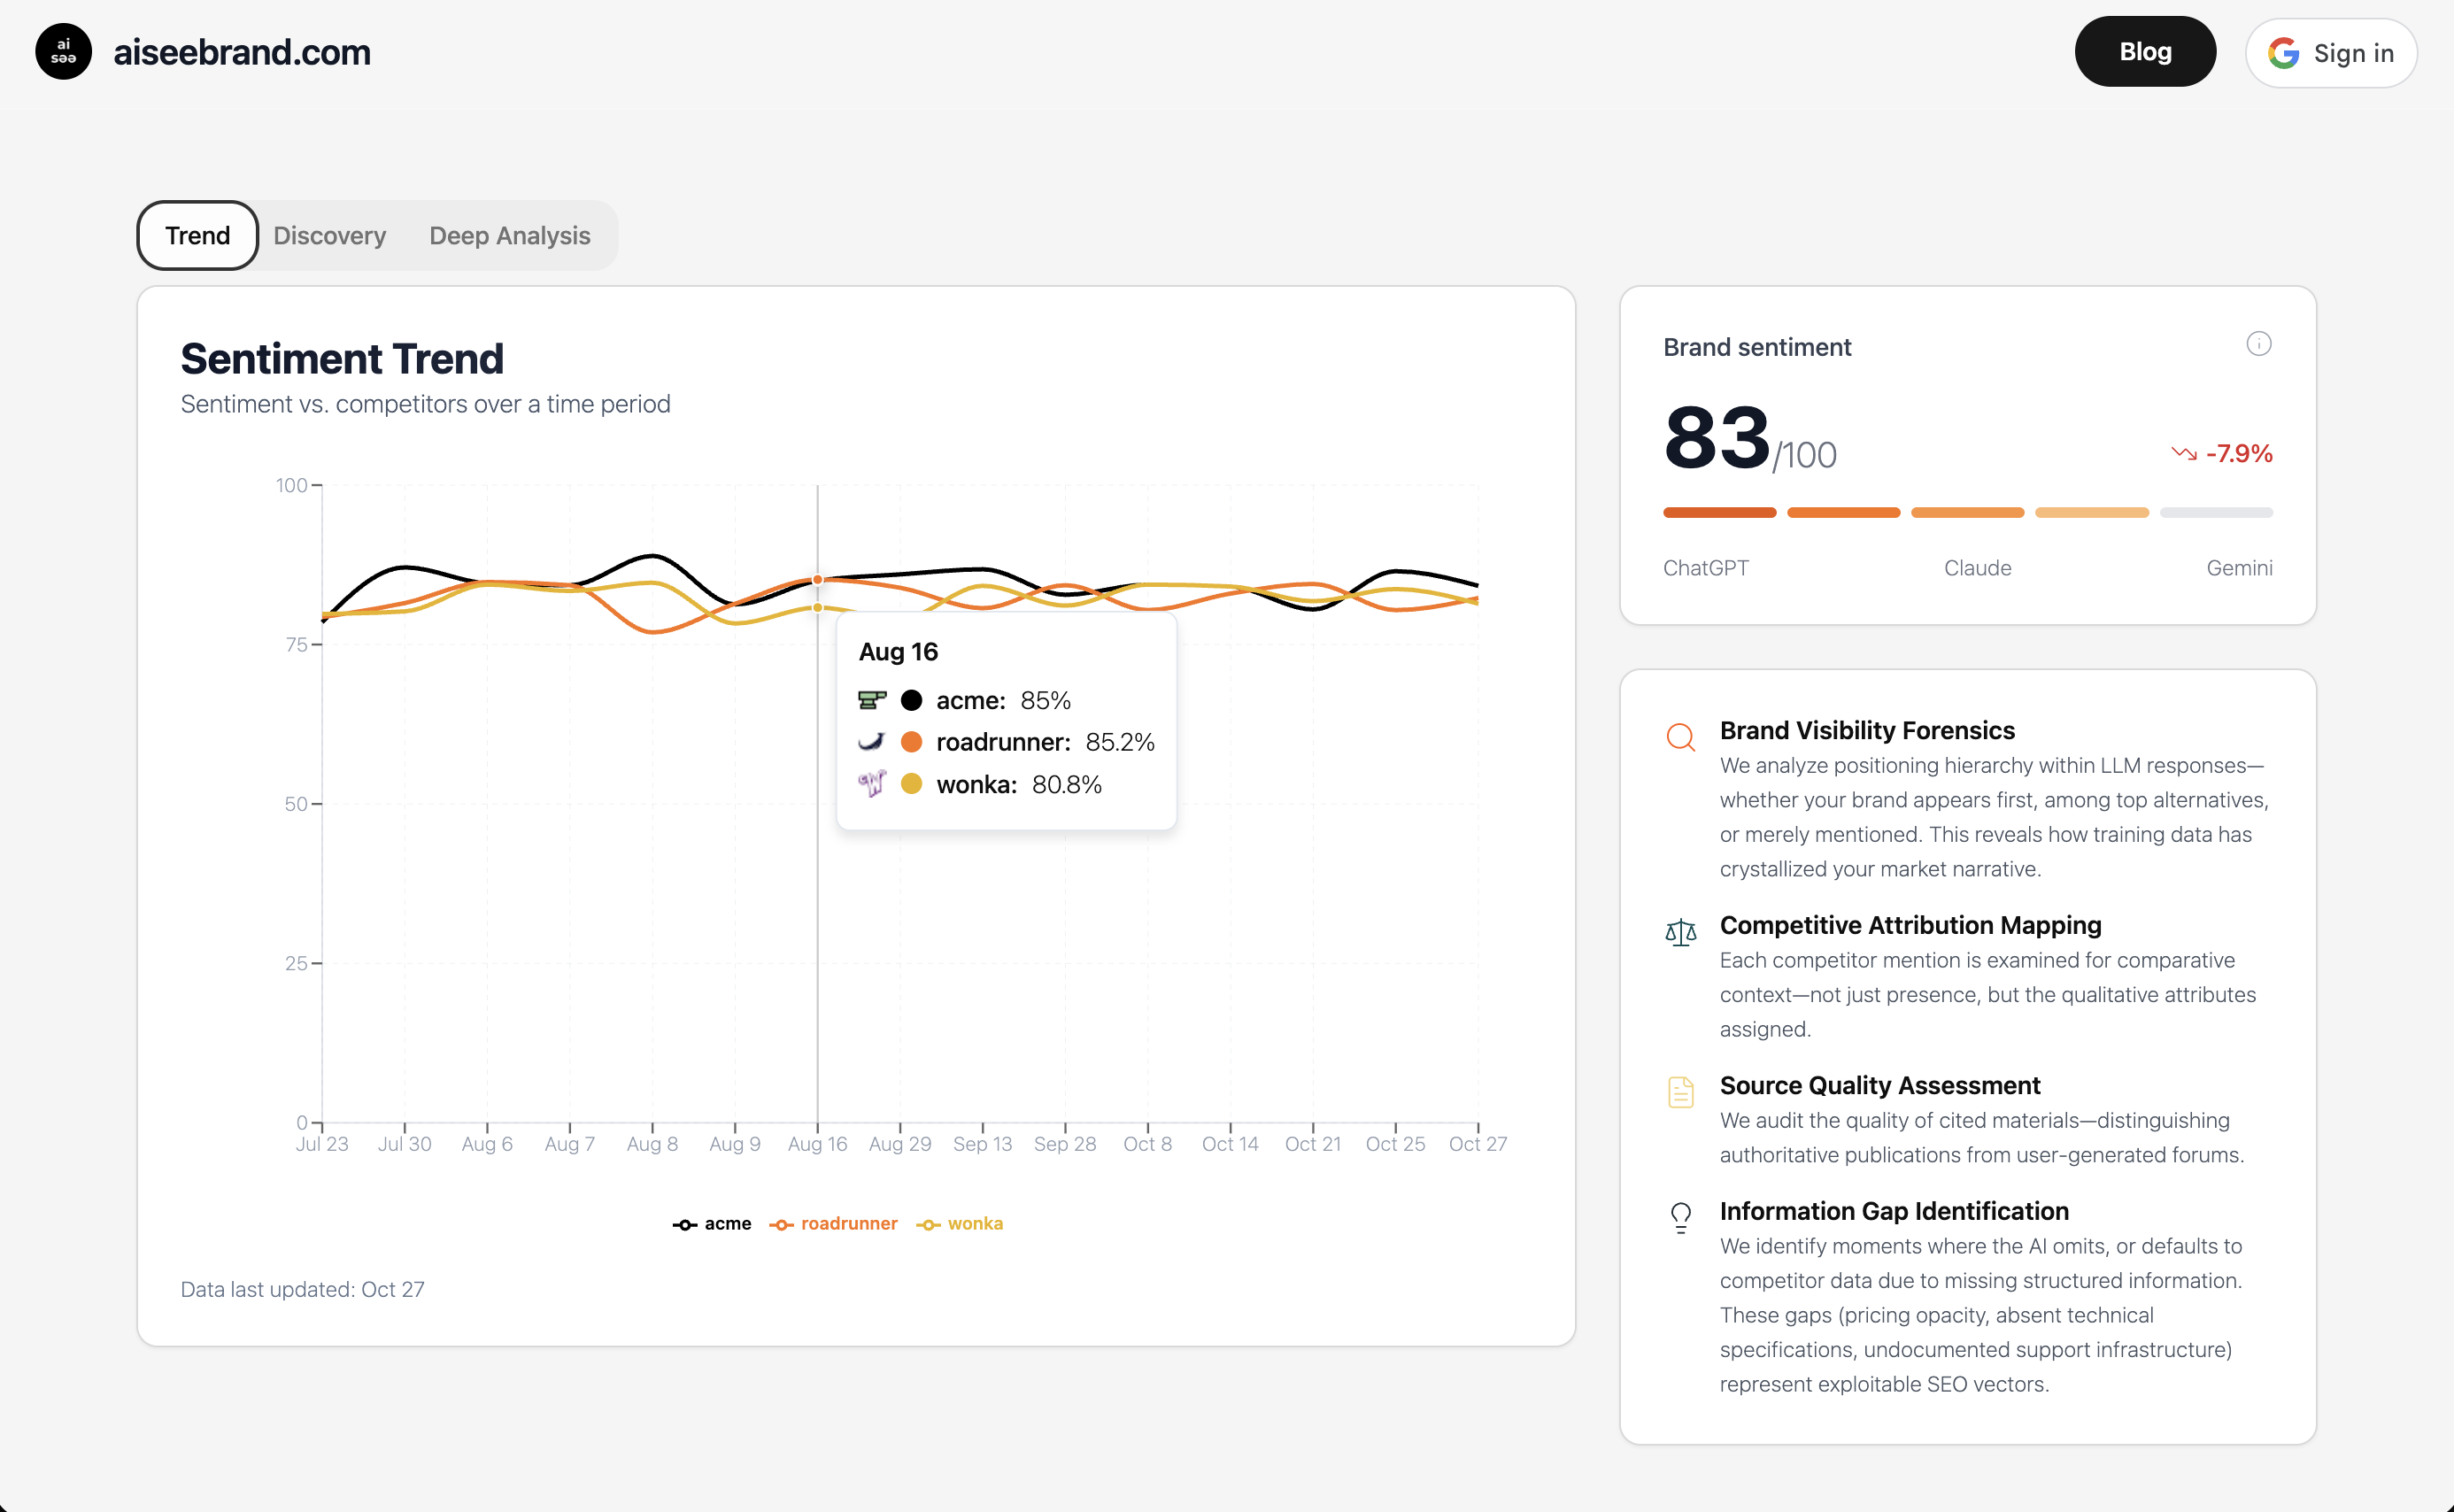Image resolution: width=2454 pixels, height=1512 pixels.
Task: Click the red downward trend arrow icon
Action: pos(2186,452)
